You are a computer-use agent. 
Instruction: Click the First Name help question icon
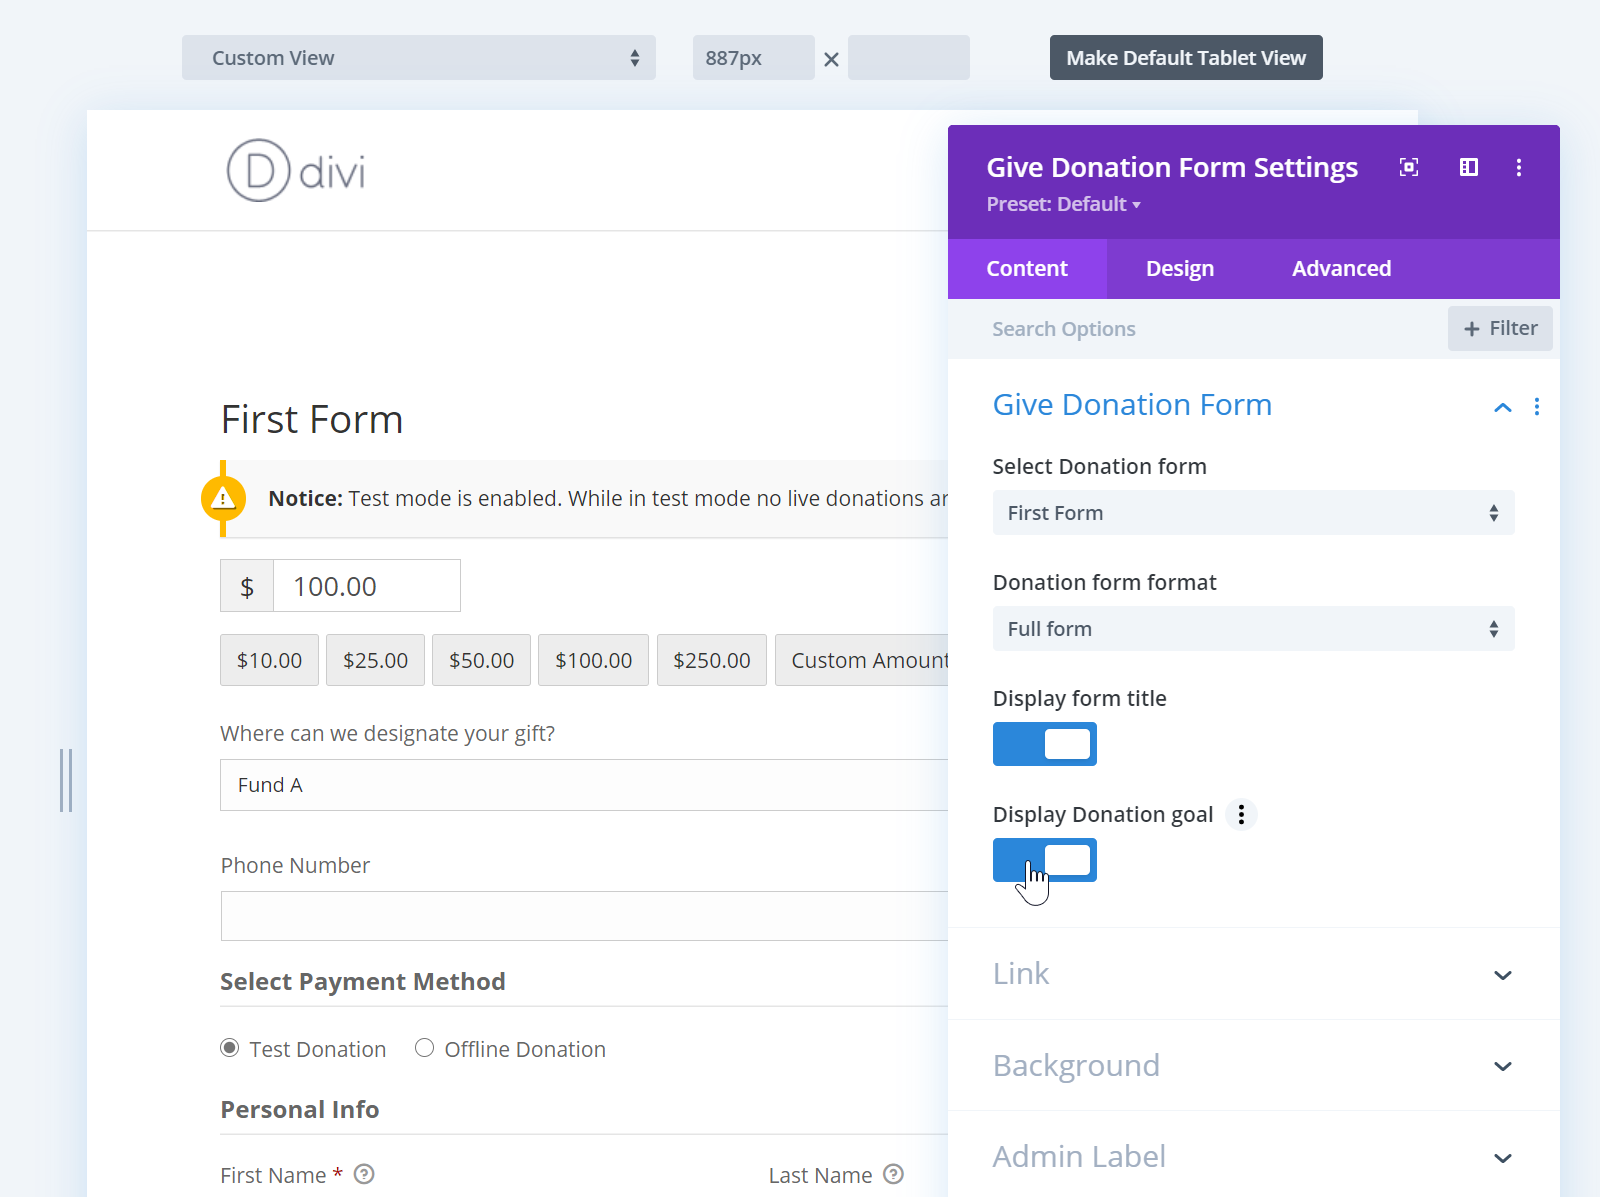point(364,1174)
